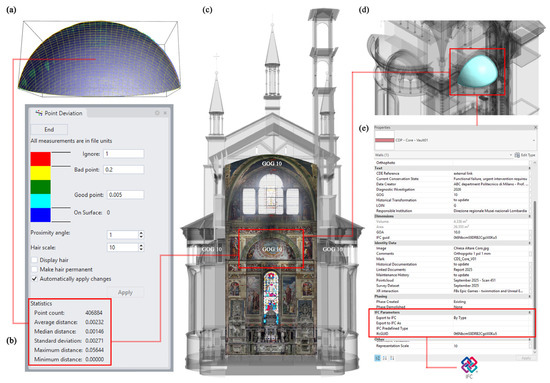
Task: Click the red deviation color swatch
Action: tap(40, 159)
